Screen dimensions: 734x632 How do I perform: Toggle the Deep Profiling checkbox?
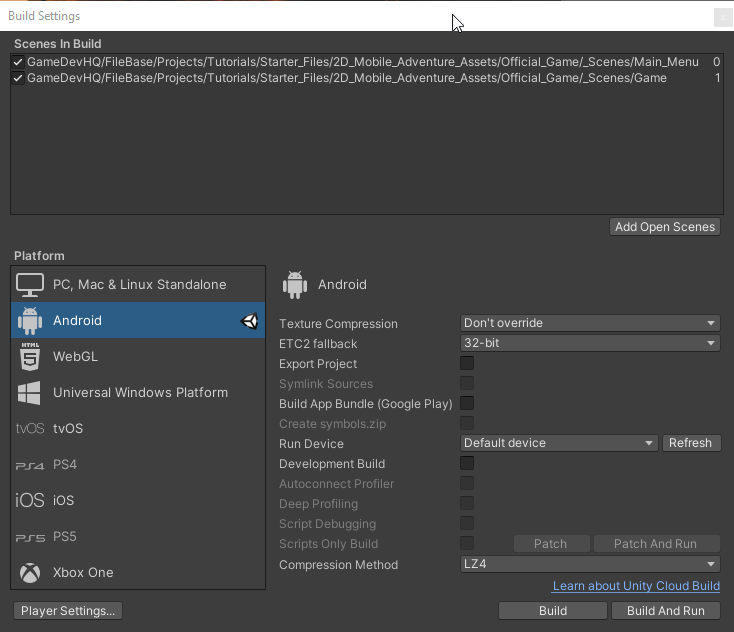point(467,503)
